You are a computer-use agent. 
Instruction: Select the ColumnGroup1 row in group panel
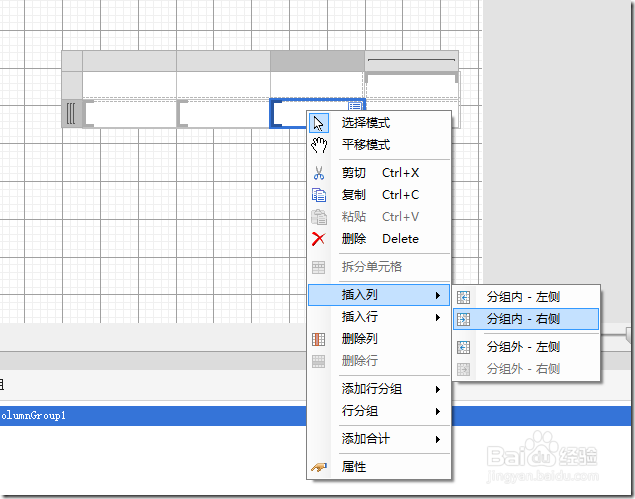[153, 416]
